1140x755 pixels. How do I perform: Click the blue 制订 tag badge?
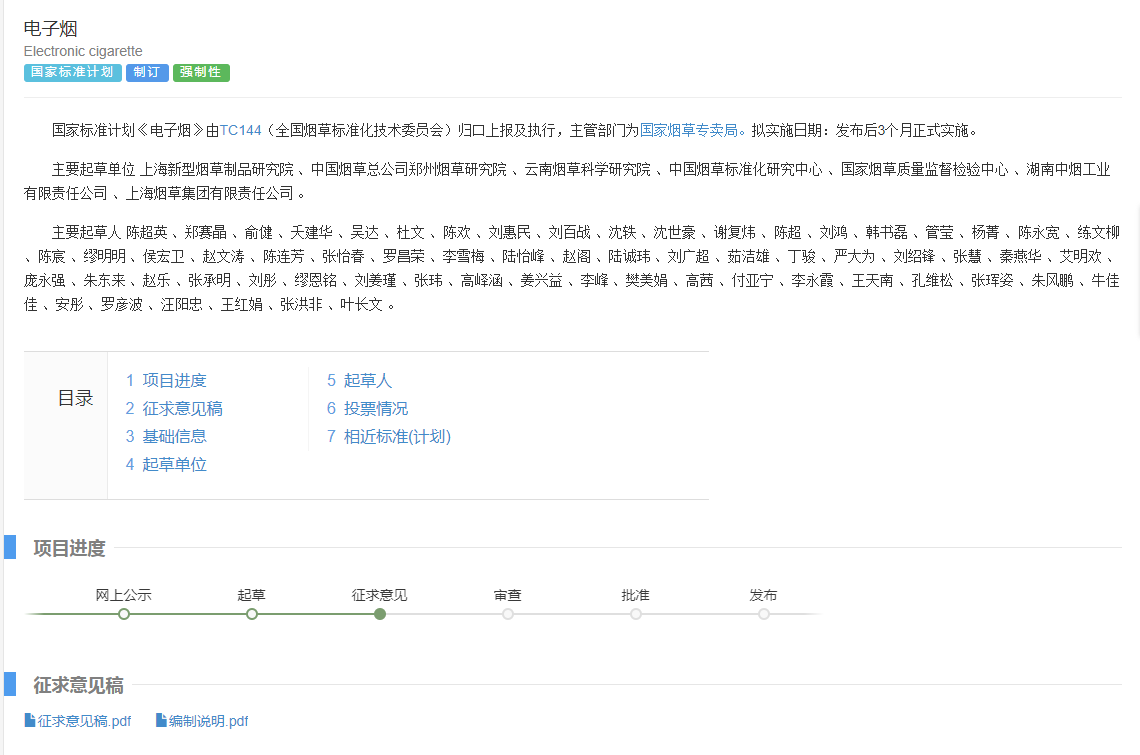pos(147,73)
